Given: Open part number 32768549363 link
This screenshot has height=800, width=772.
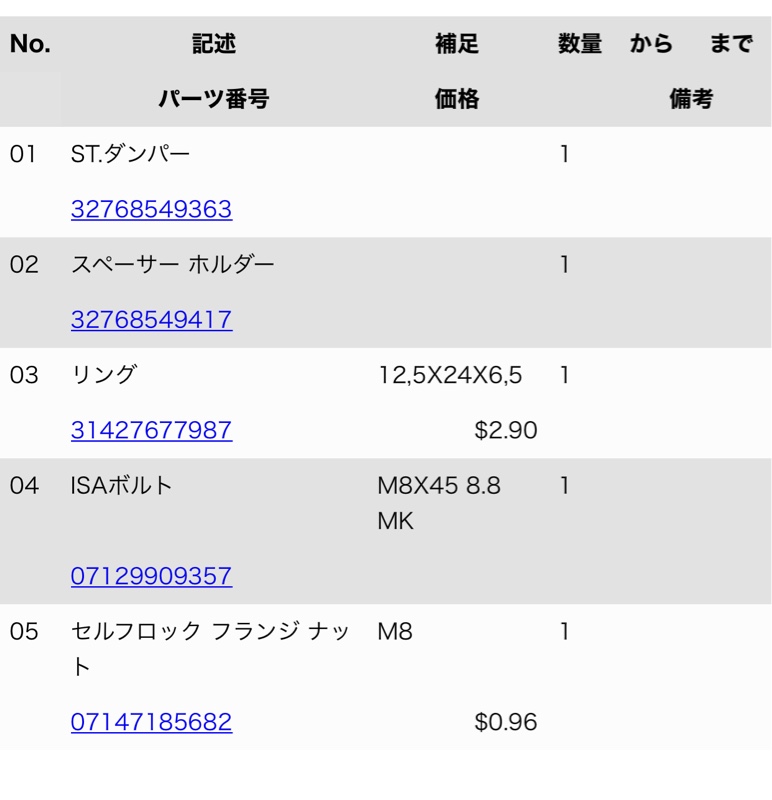Looking at the screenshot, I should [x=151, y=210].
